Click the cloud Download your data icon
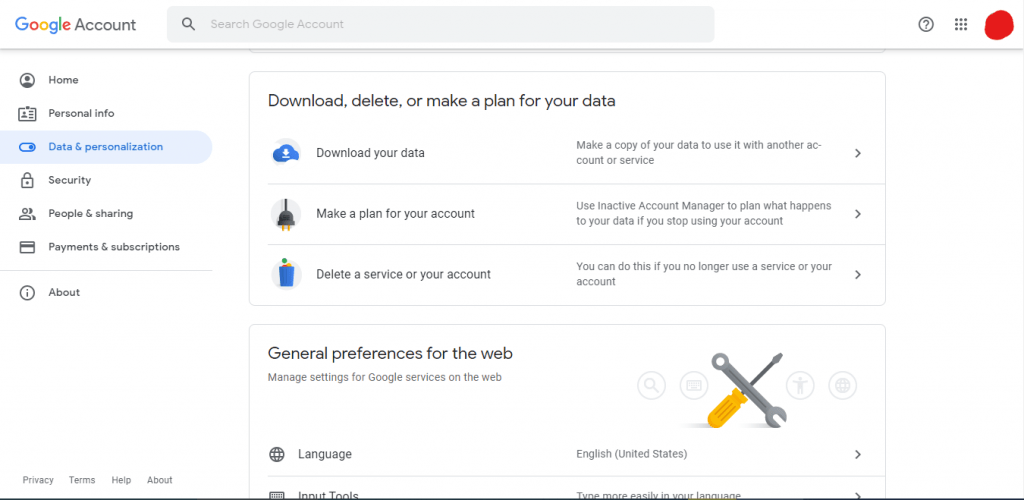This screenshot has width=1024, height=500. (285, 153)
